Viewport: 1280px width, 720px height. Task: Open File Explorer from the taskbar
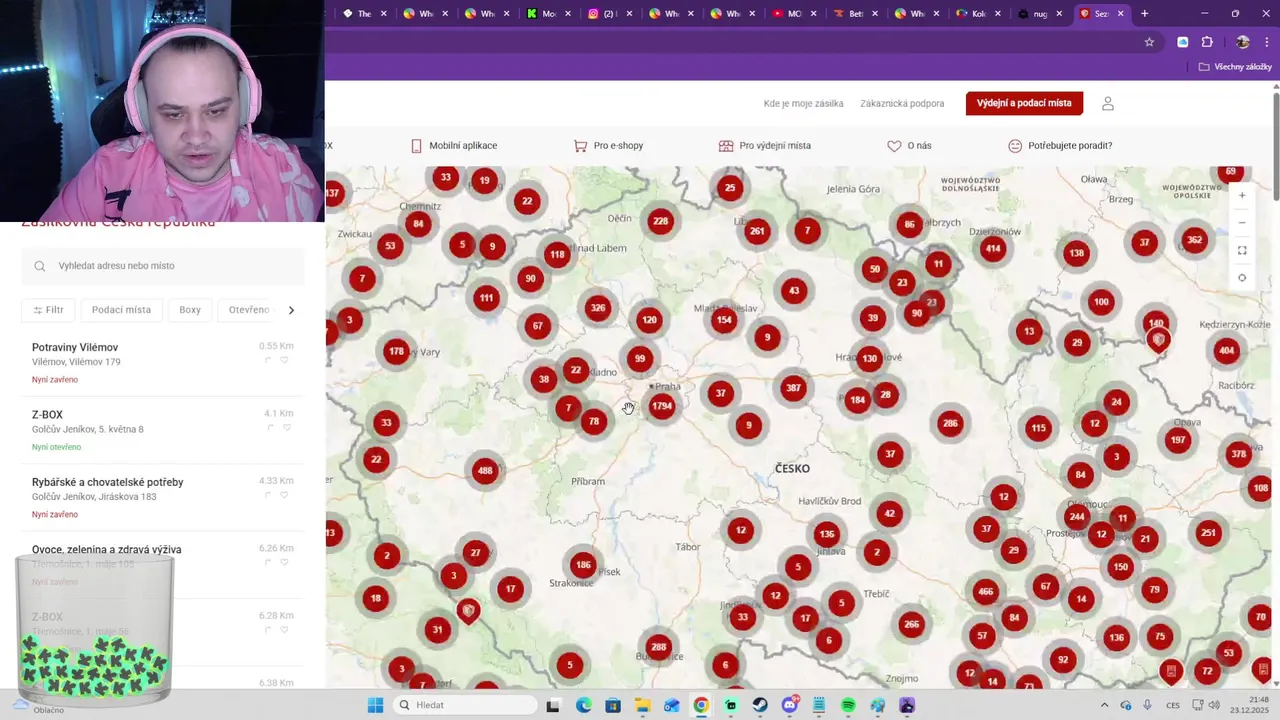coord(642,705)
